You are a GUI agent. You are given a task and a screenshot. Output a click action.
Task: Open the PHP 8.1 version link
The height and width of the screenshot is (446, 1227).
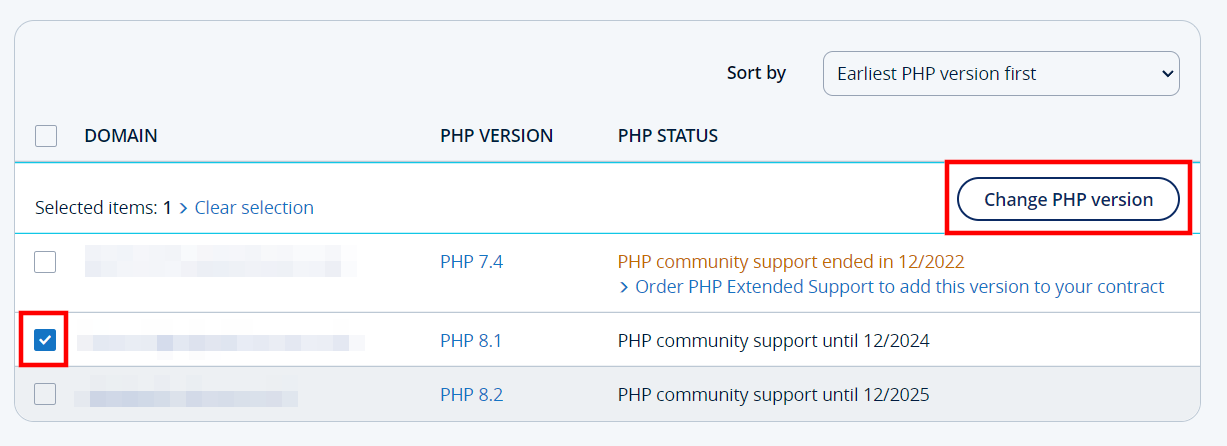coord(471,341)
